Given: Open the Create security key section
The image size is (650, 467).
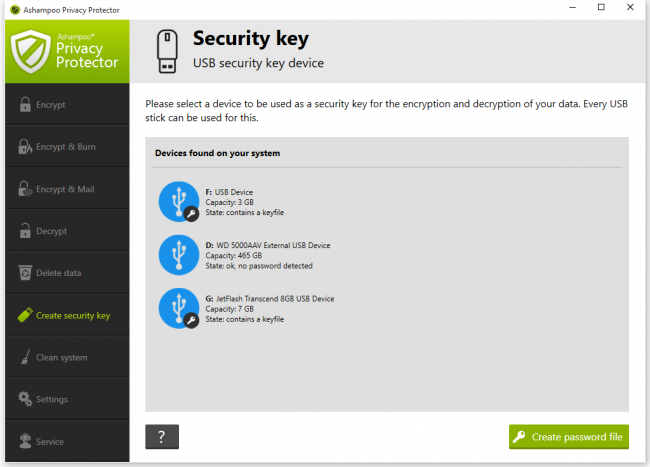Looking at the screenshot, I should [72, 315].
